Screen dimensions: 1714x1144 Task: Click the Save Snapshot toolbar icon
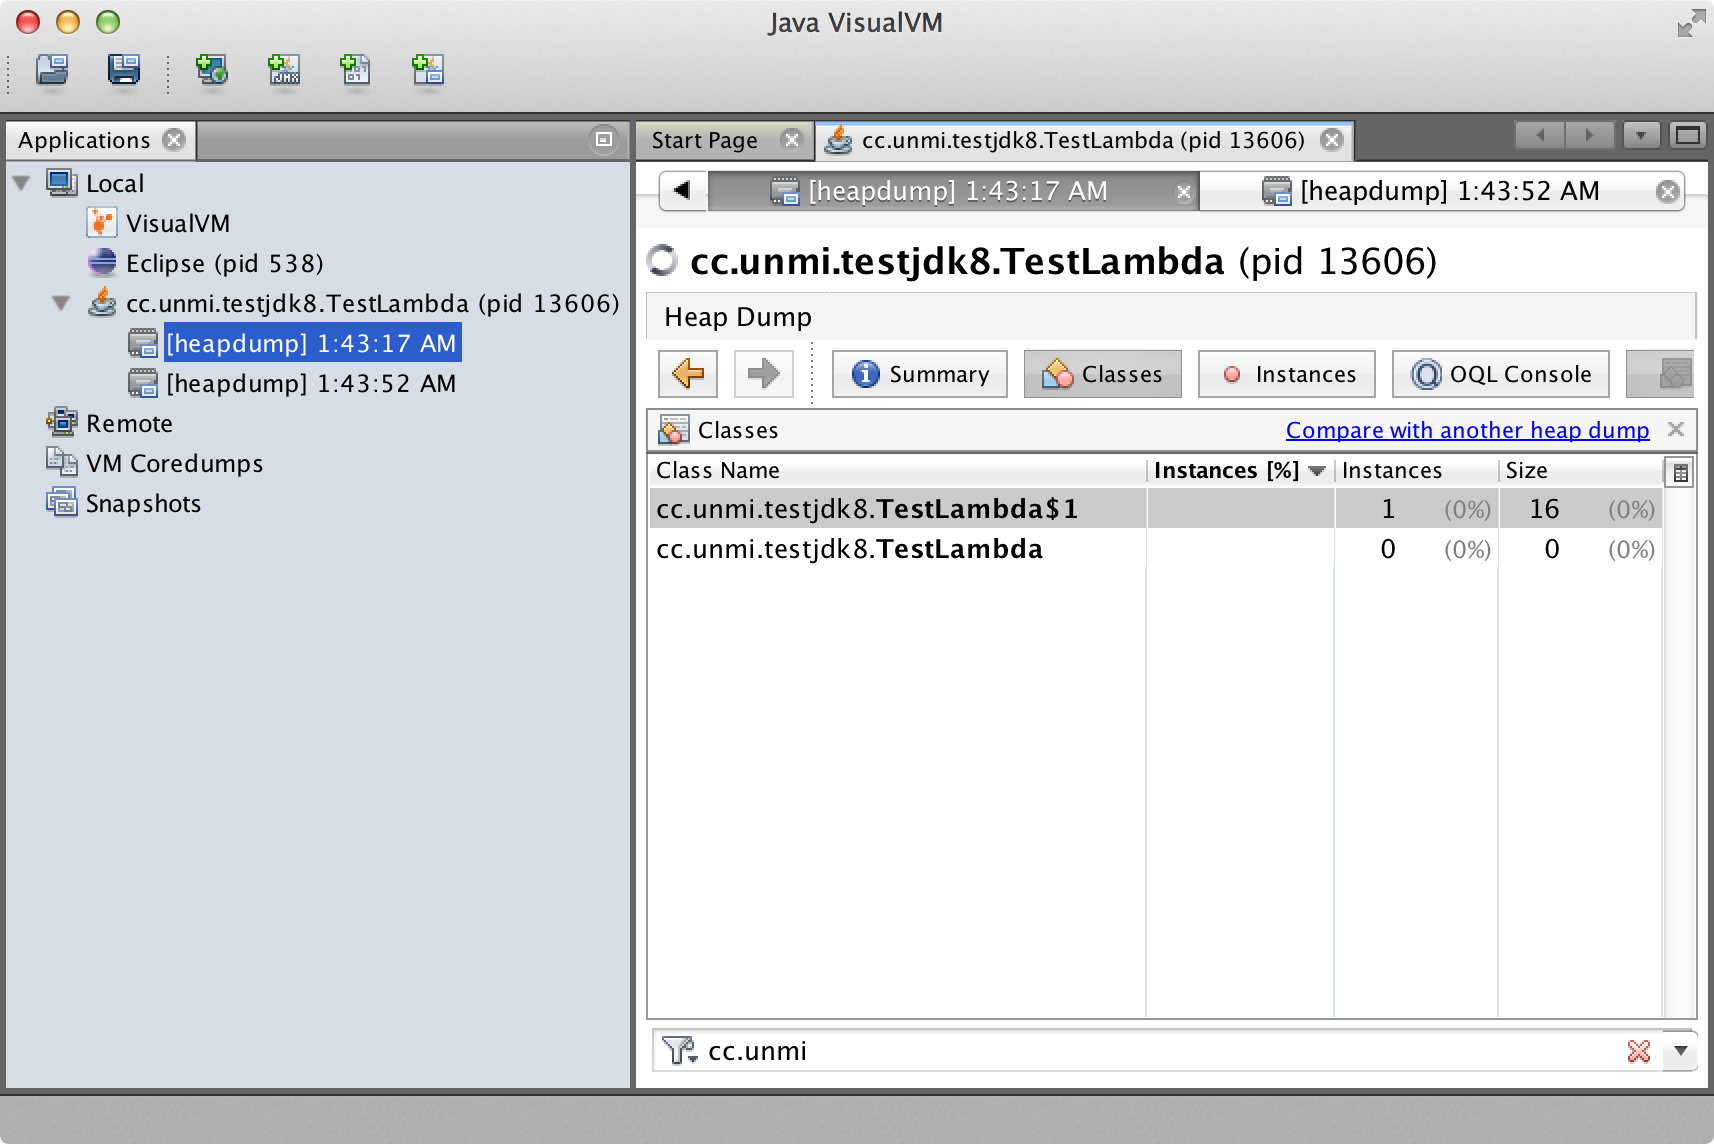click(x=124, y=70)
